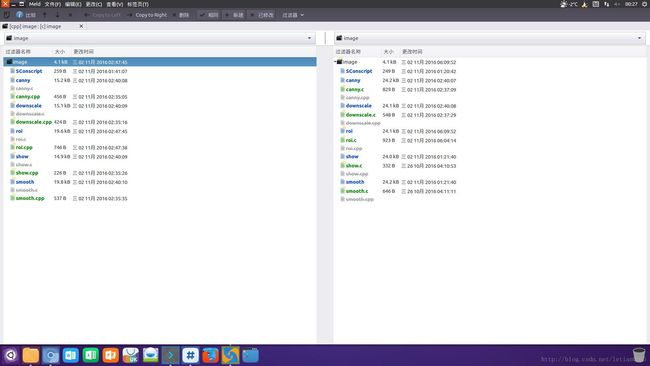The height and width of the screenshot is (366, 650).
Task: Sort right pane by name column header
Action: click(x=348, y=51)
